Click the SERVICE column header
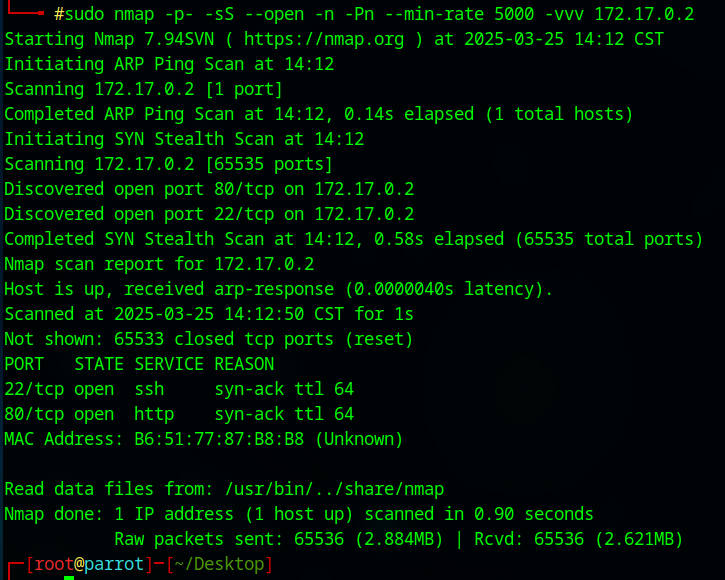Screen dimensions: 725x580 pyautogui.click(x=169, y=364)
